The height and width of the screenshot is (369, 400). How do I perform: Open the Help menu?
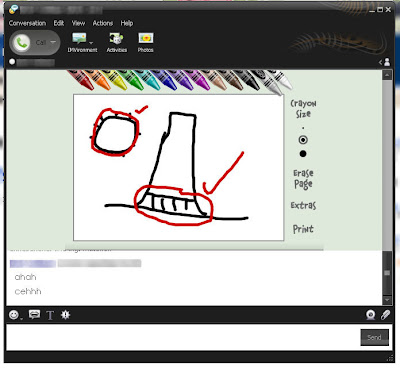127,23
